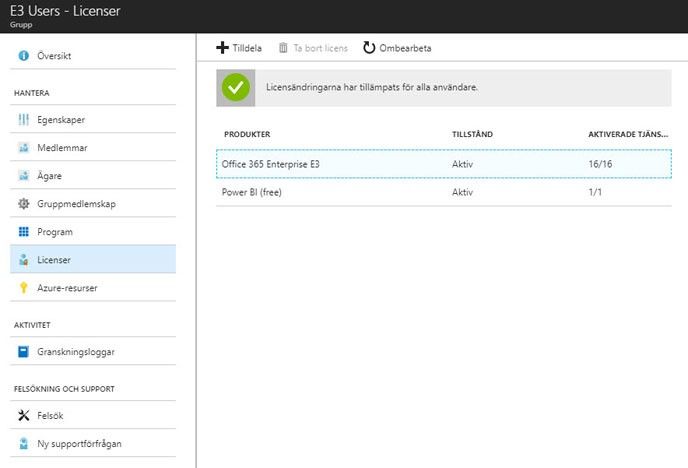Screen dimensions: 688x468
Task: Click the Granskningsloggar log icon
Action: (24, 352)
